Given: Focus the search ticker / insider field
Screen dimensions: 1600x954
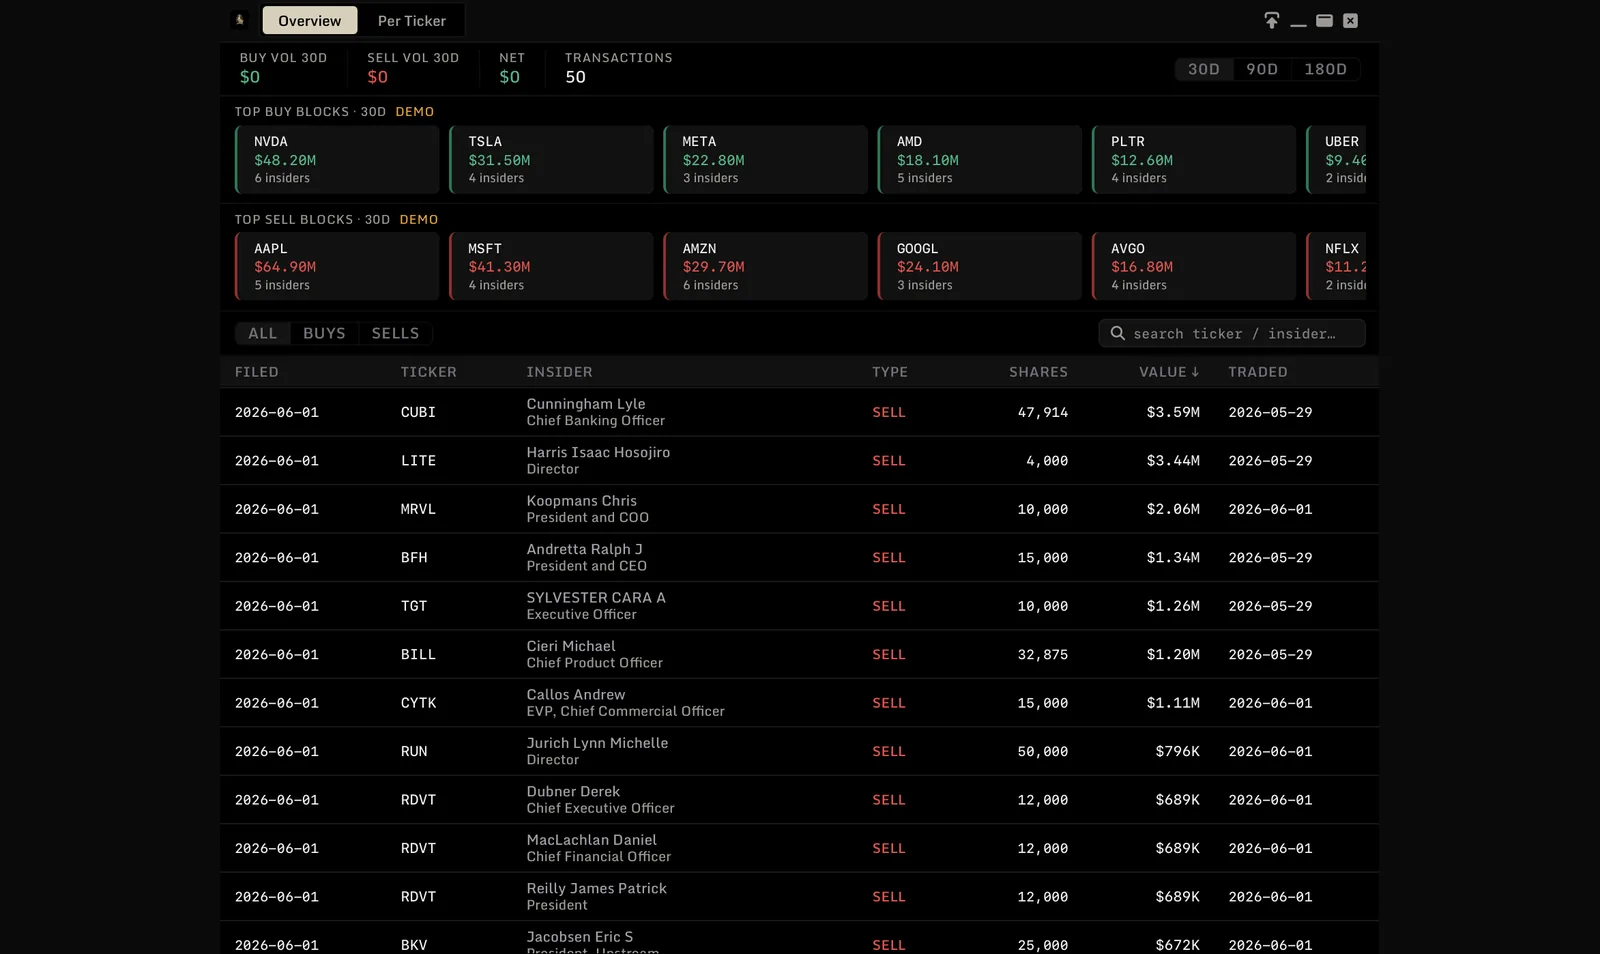Looking at the screenshot, I should coord(1232,333).
